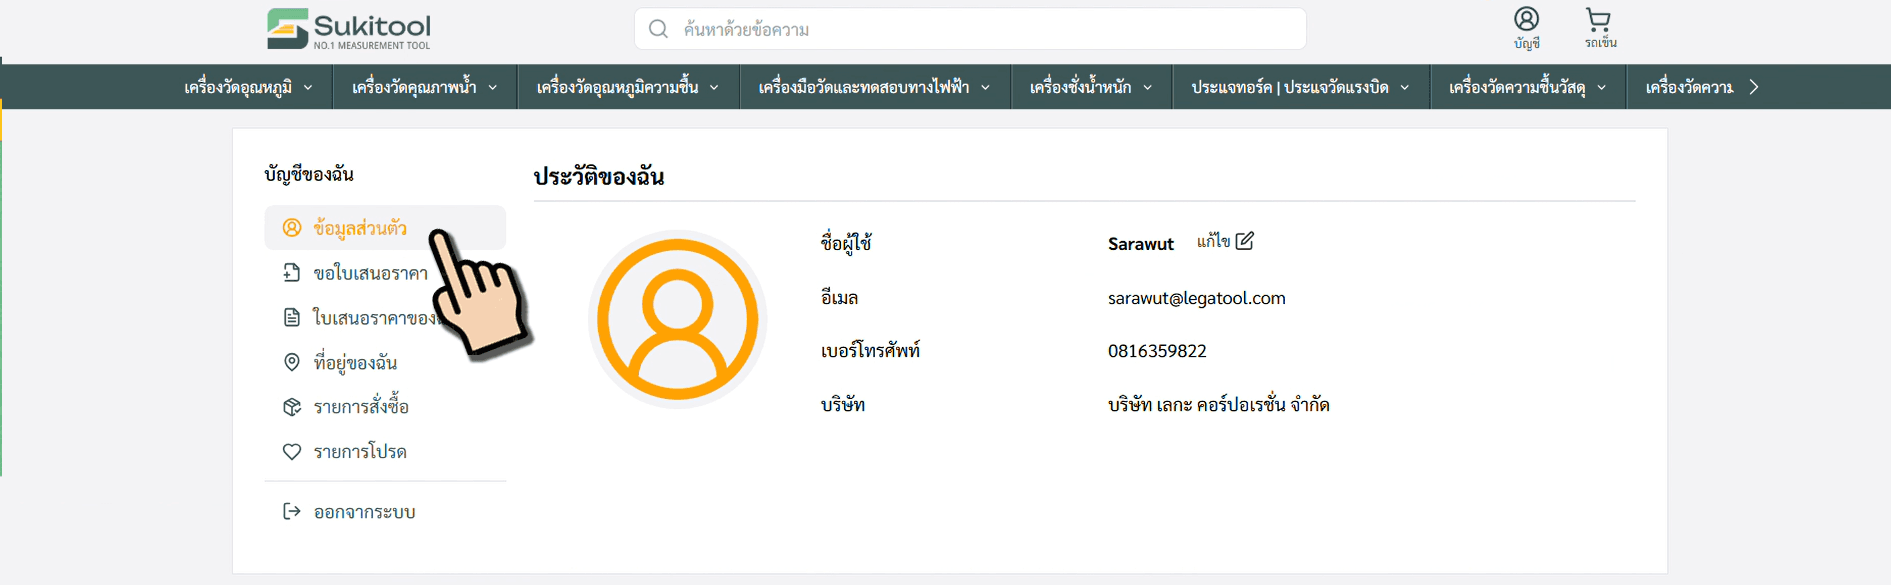Select the username text Sarawut
The image size is (1891, 585).
tap(1141, 244)
